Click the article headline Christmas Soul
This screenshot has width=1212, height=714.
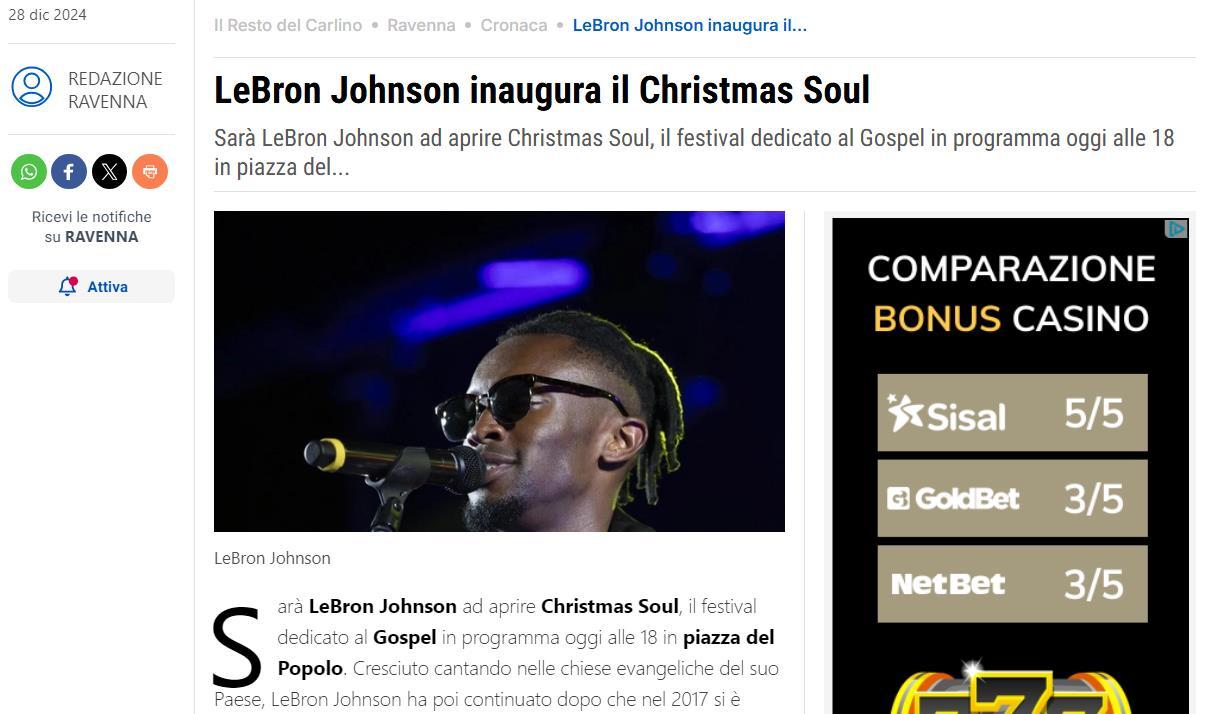click(x=542, y=90)
